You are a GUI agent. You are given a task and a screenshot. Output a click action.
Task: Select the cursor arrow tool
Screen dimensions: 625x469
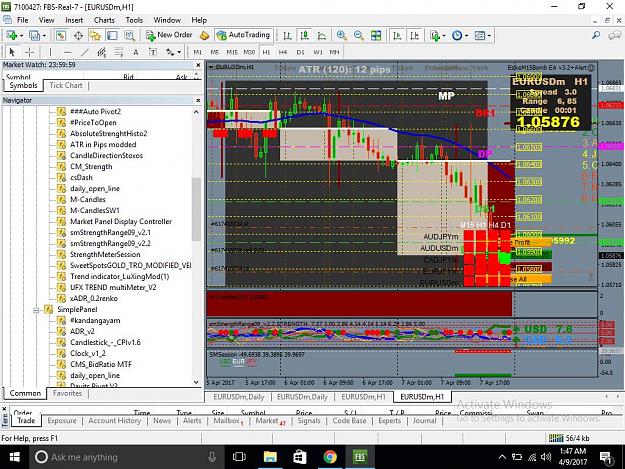tap(12, 52)
